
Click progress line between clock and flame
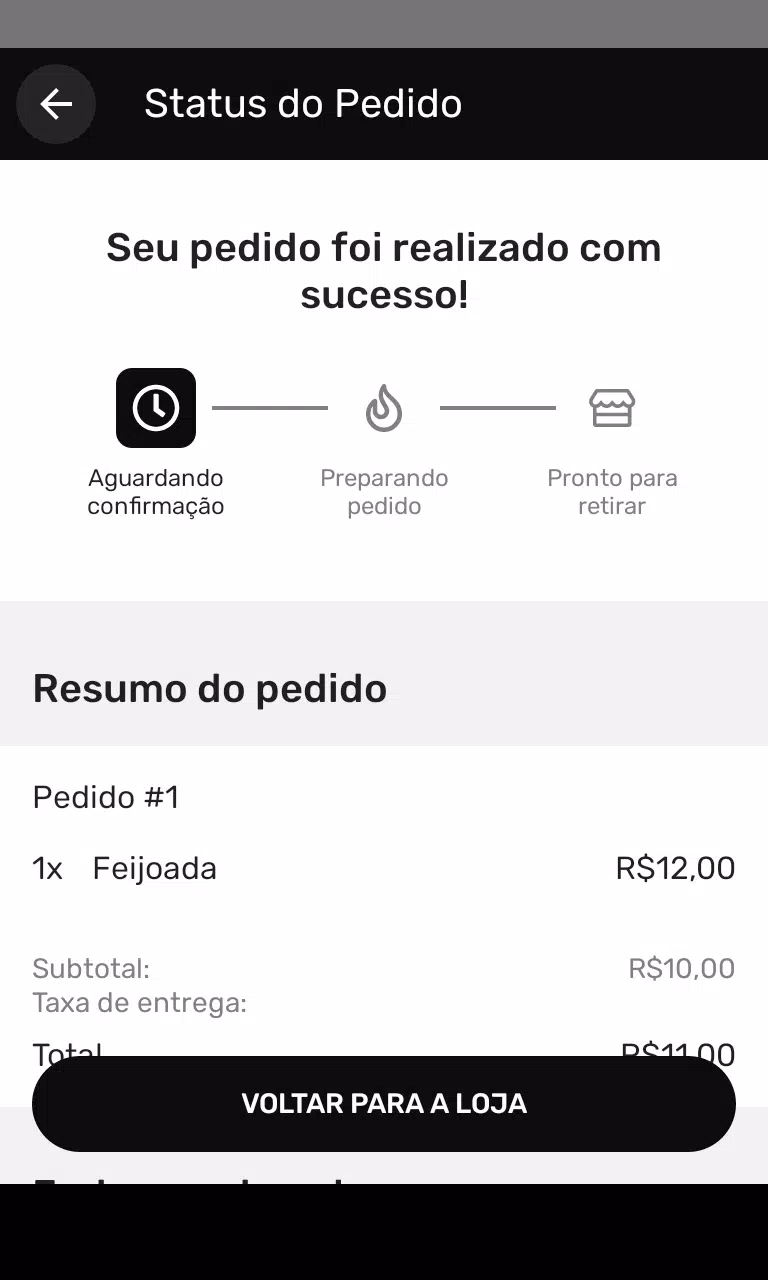point(270,408)
